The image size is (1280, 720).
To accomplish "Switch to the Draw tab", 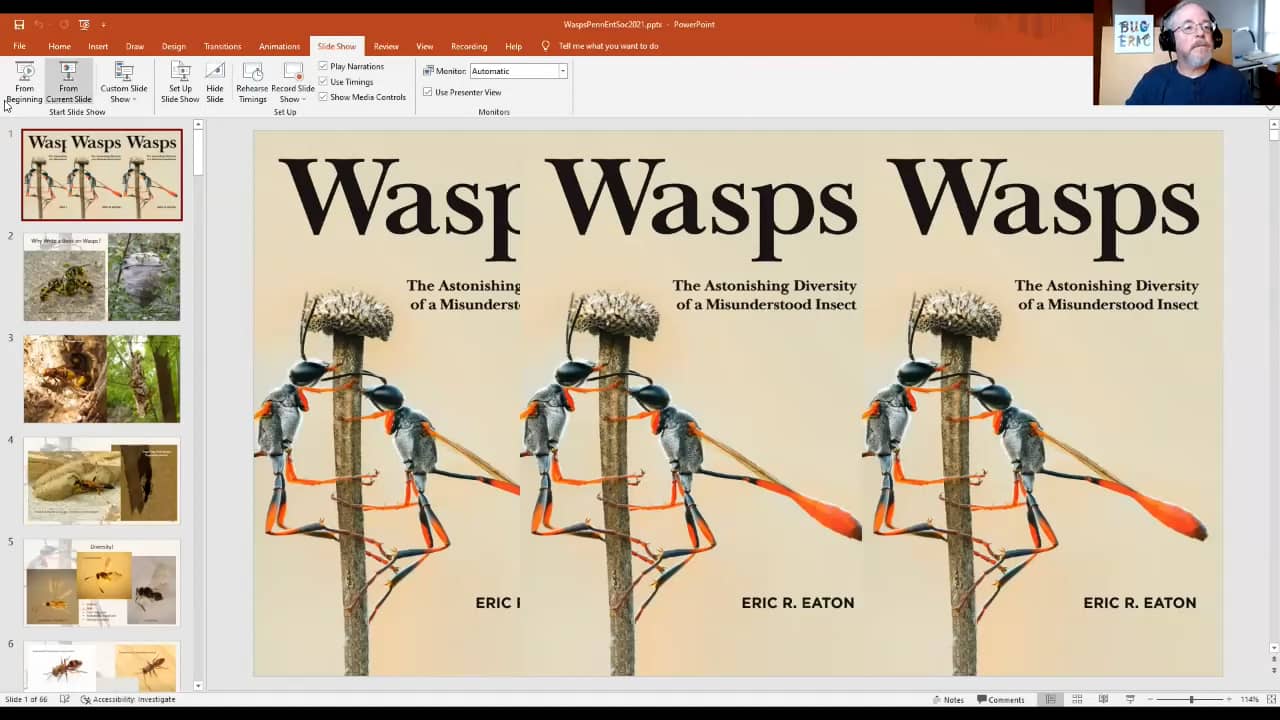I will tap(135, 46).
